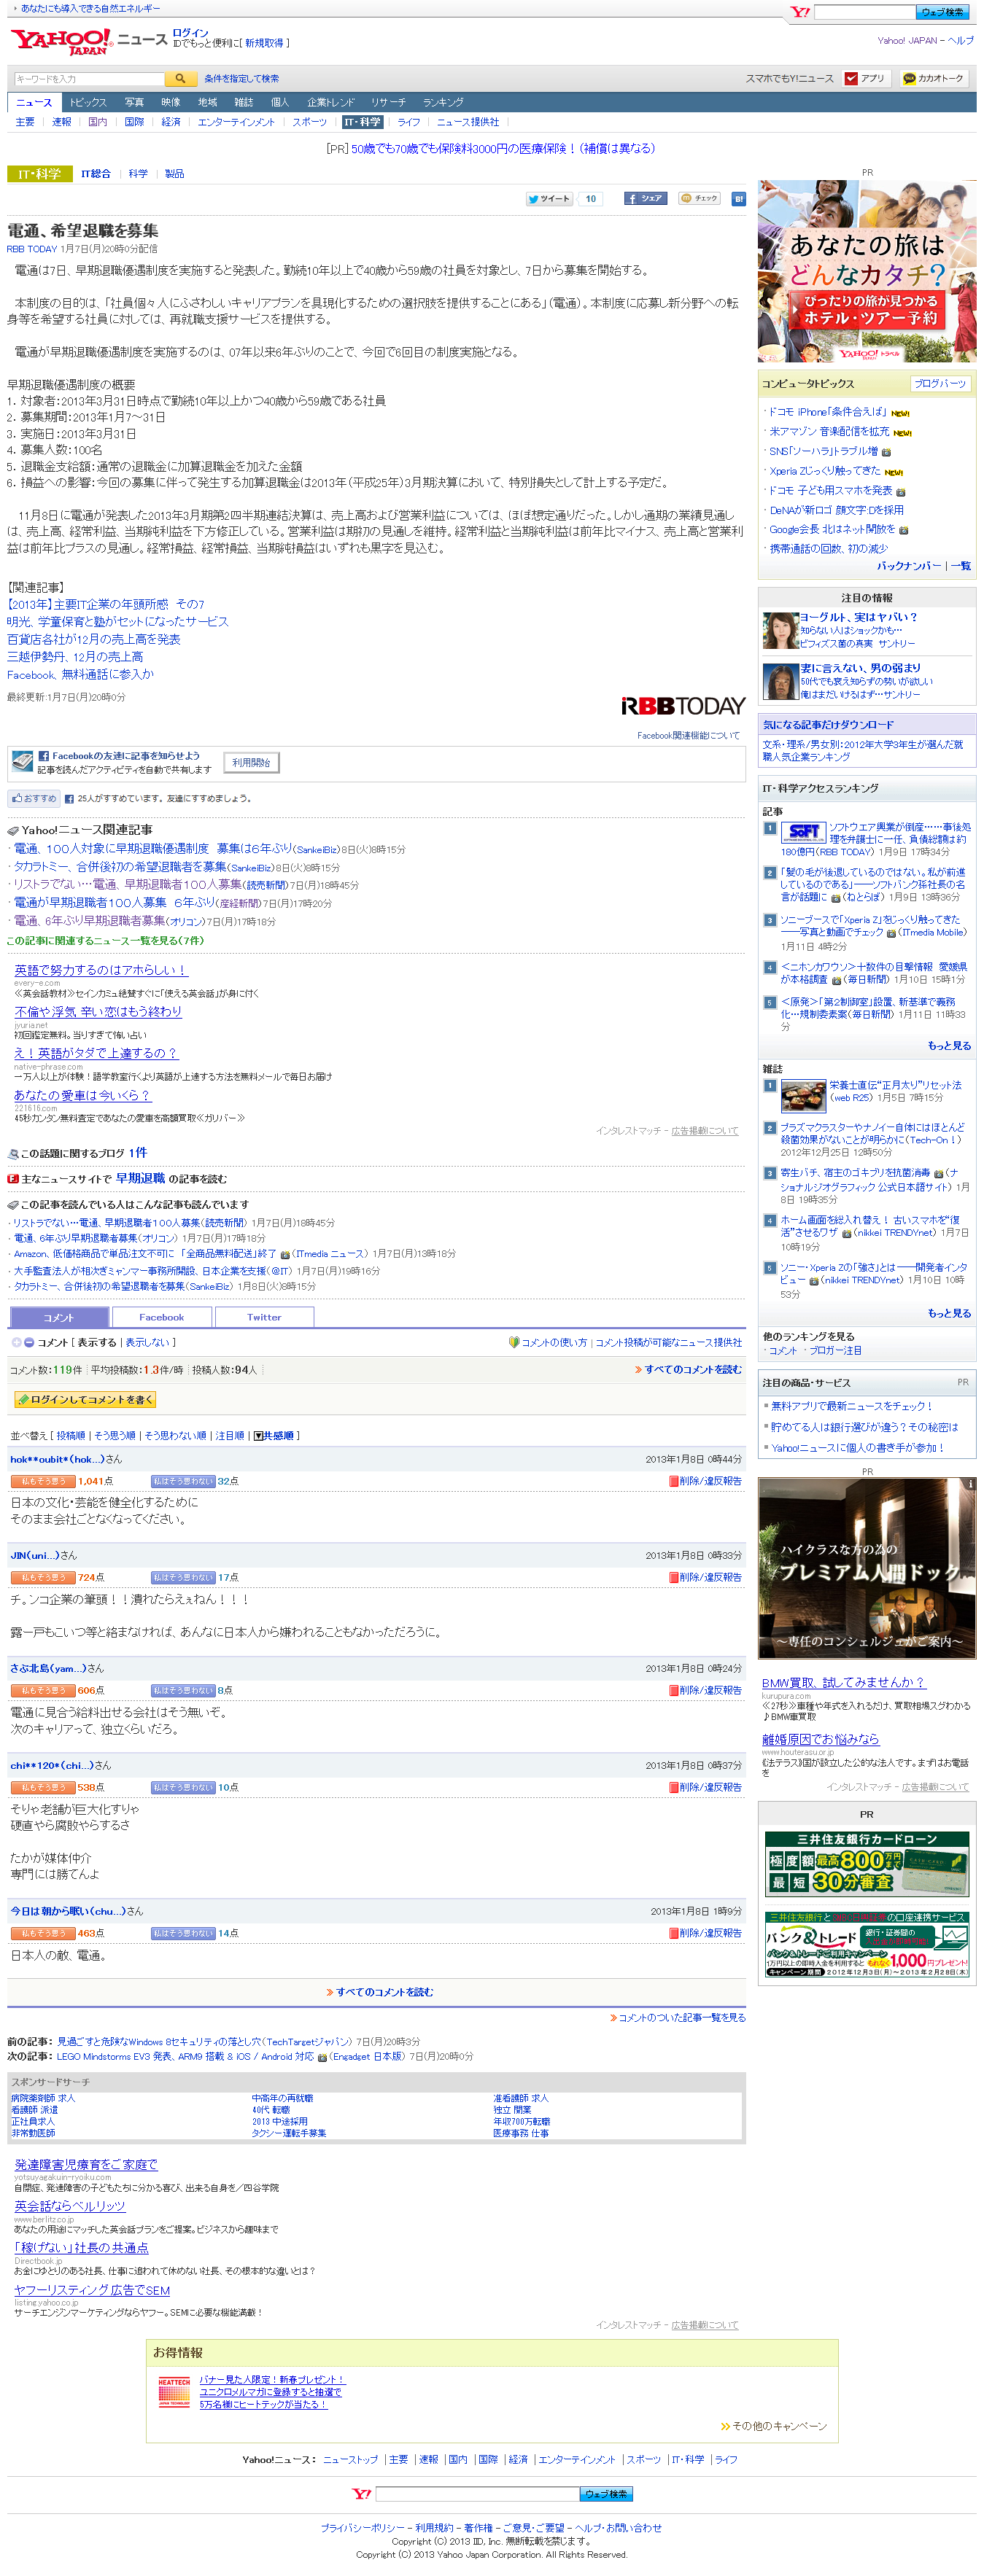
Task: Open the 早期退職 news search link
Action: [x=140, y=1178]
